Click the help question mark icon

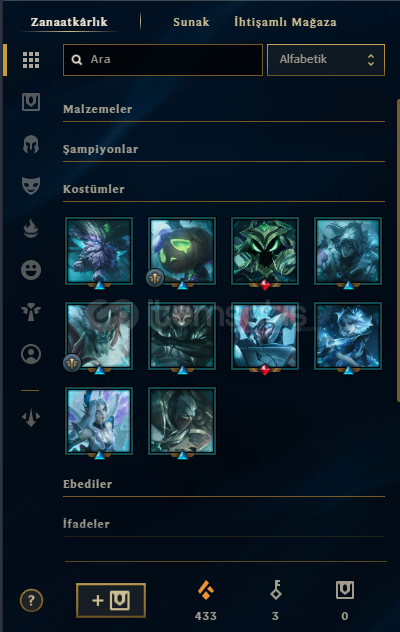pos(31,601)
